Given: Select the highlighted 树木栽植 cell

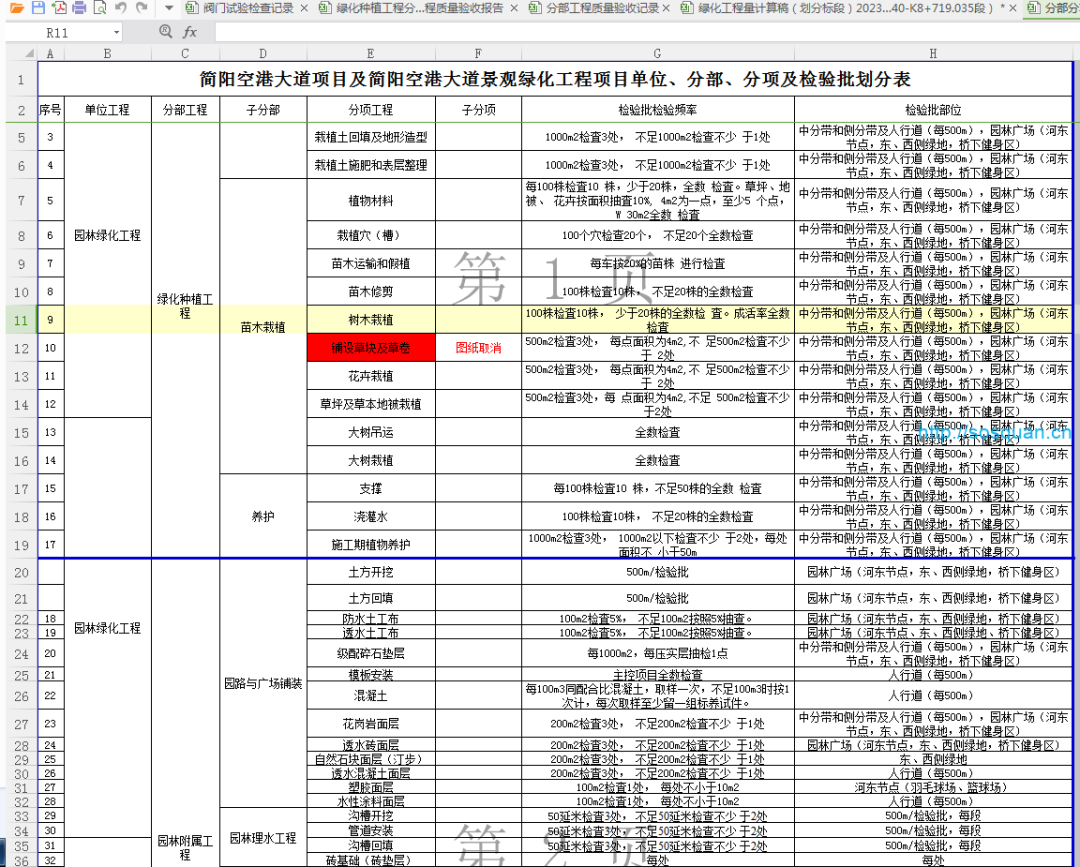Looking at the screenshot, I should click(371, 320).
